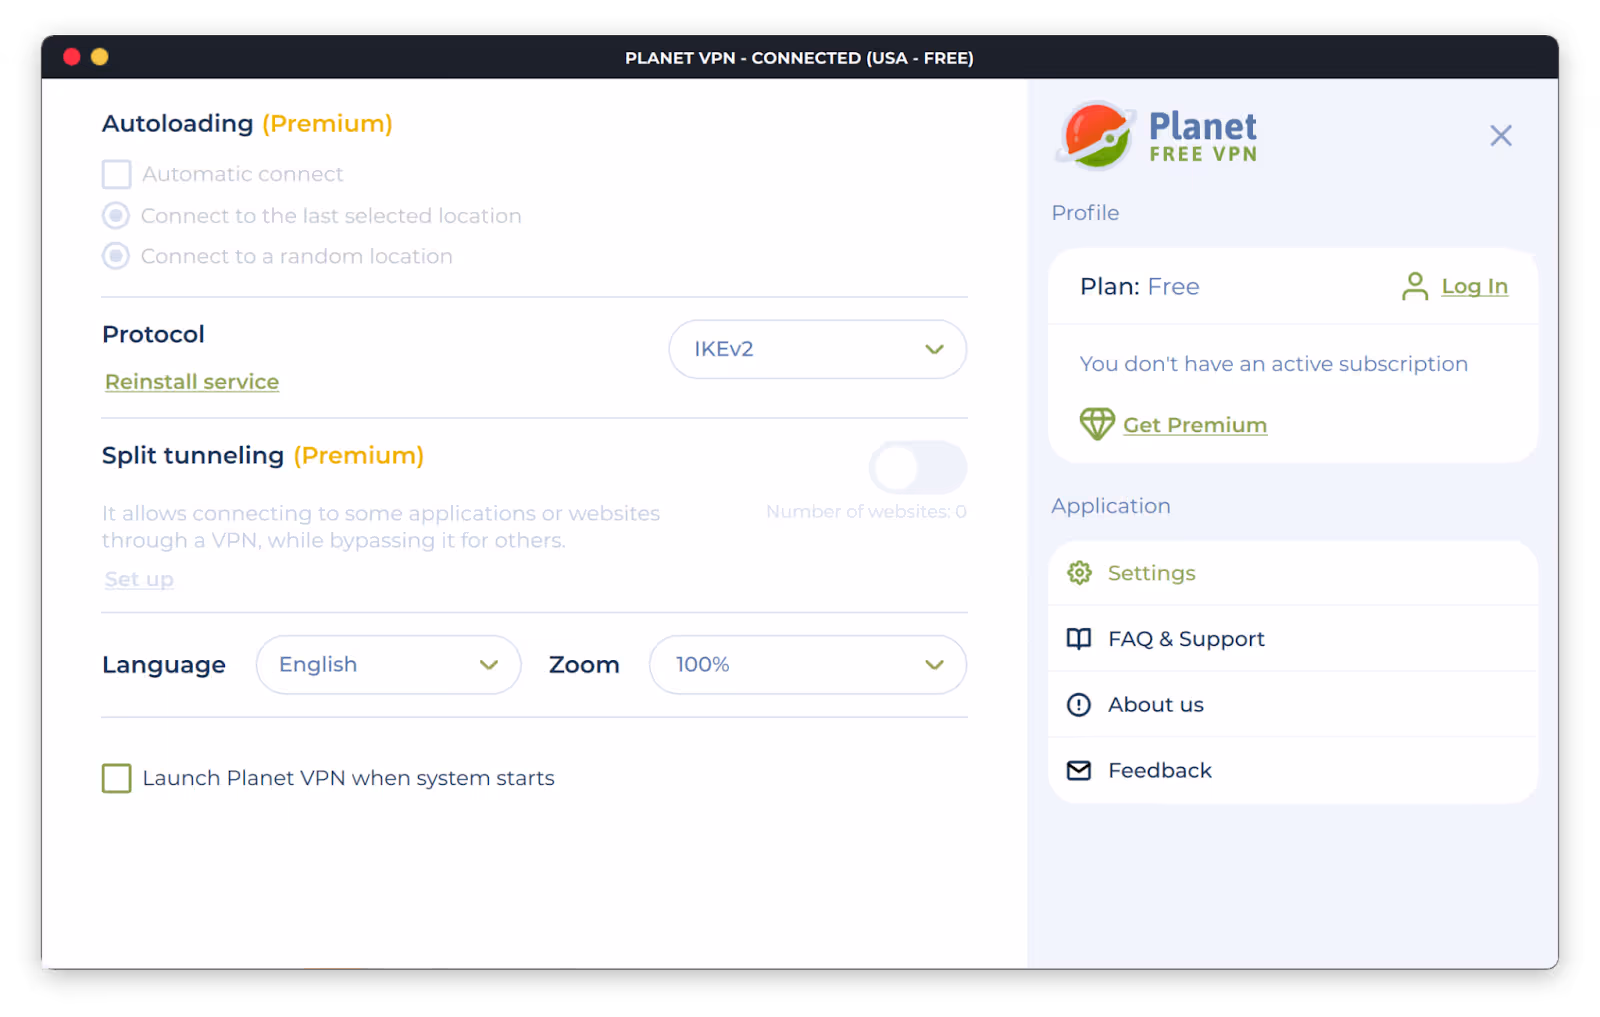Image resolution: width=1600 pixels, height=1017 pixels.
Task: Click the FAQ & Support book icon
Action: (1079, 639)
